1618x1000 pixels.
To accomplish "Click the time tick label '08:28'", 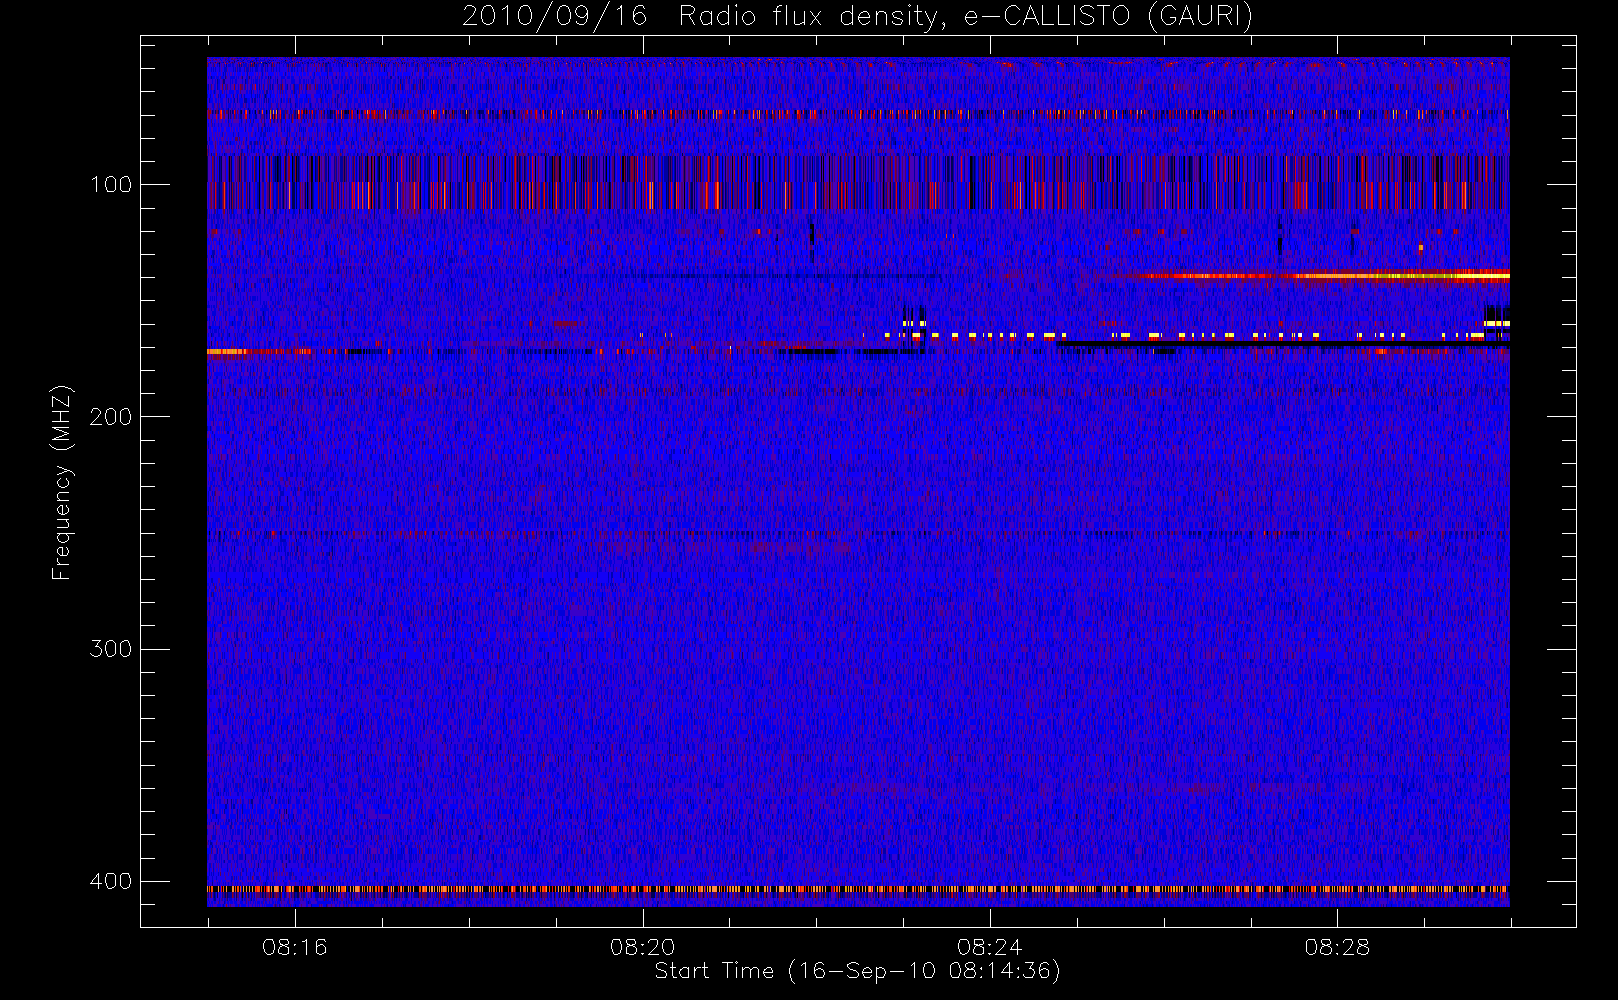I will point(1337,947).
